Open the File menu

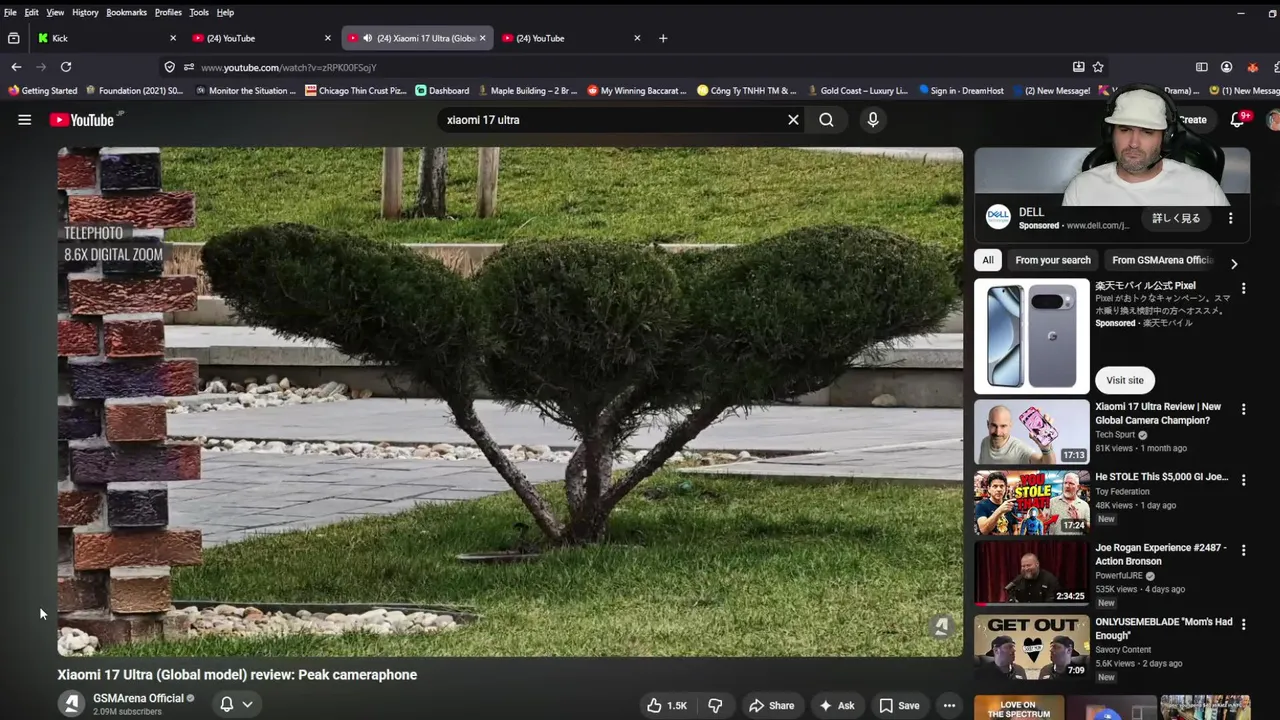(10, 12)
